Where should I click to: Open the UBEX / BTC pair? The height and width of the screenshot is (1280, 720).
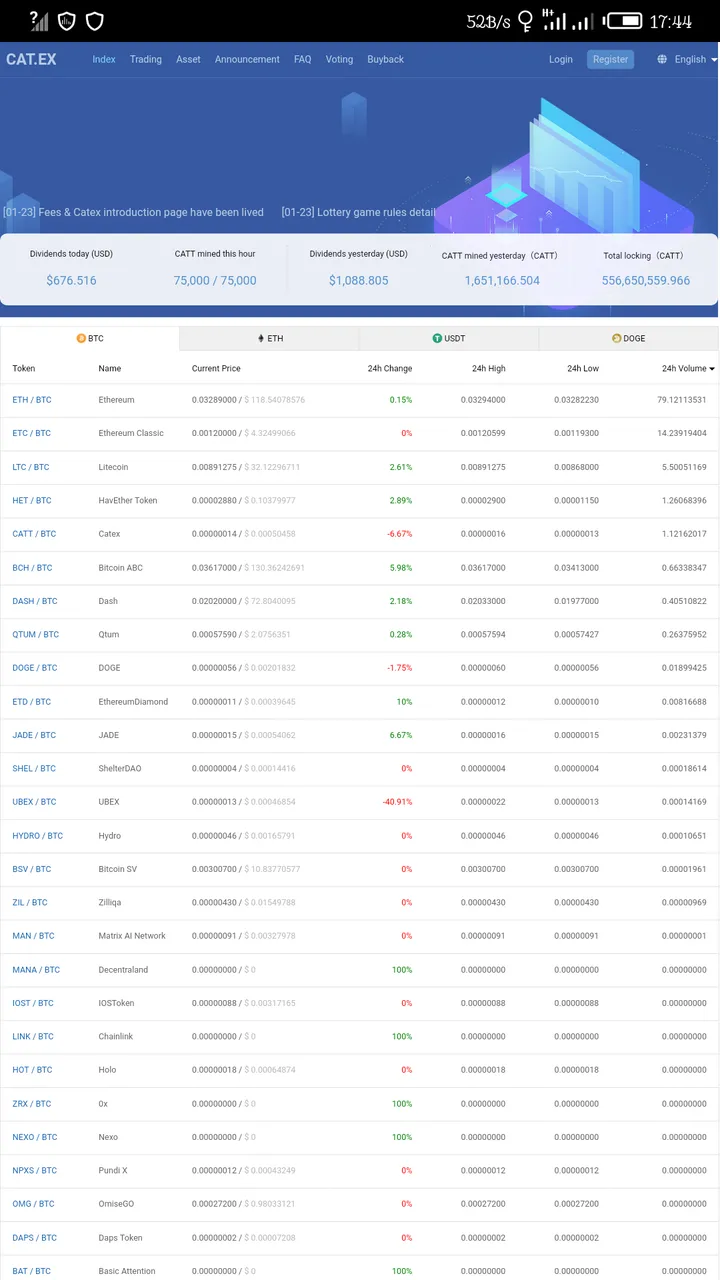(34, 802)
